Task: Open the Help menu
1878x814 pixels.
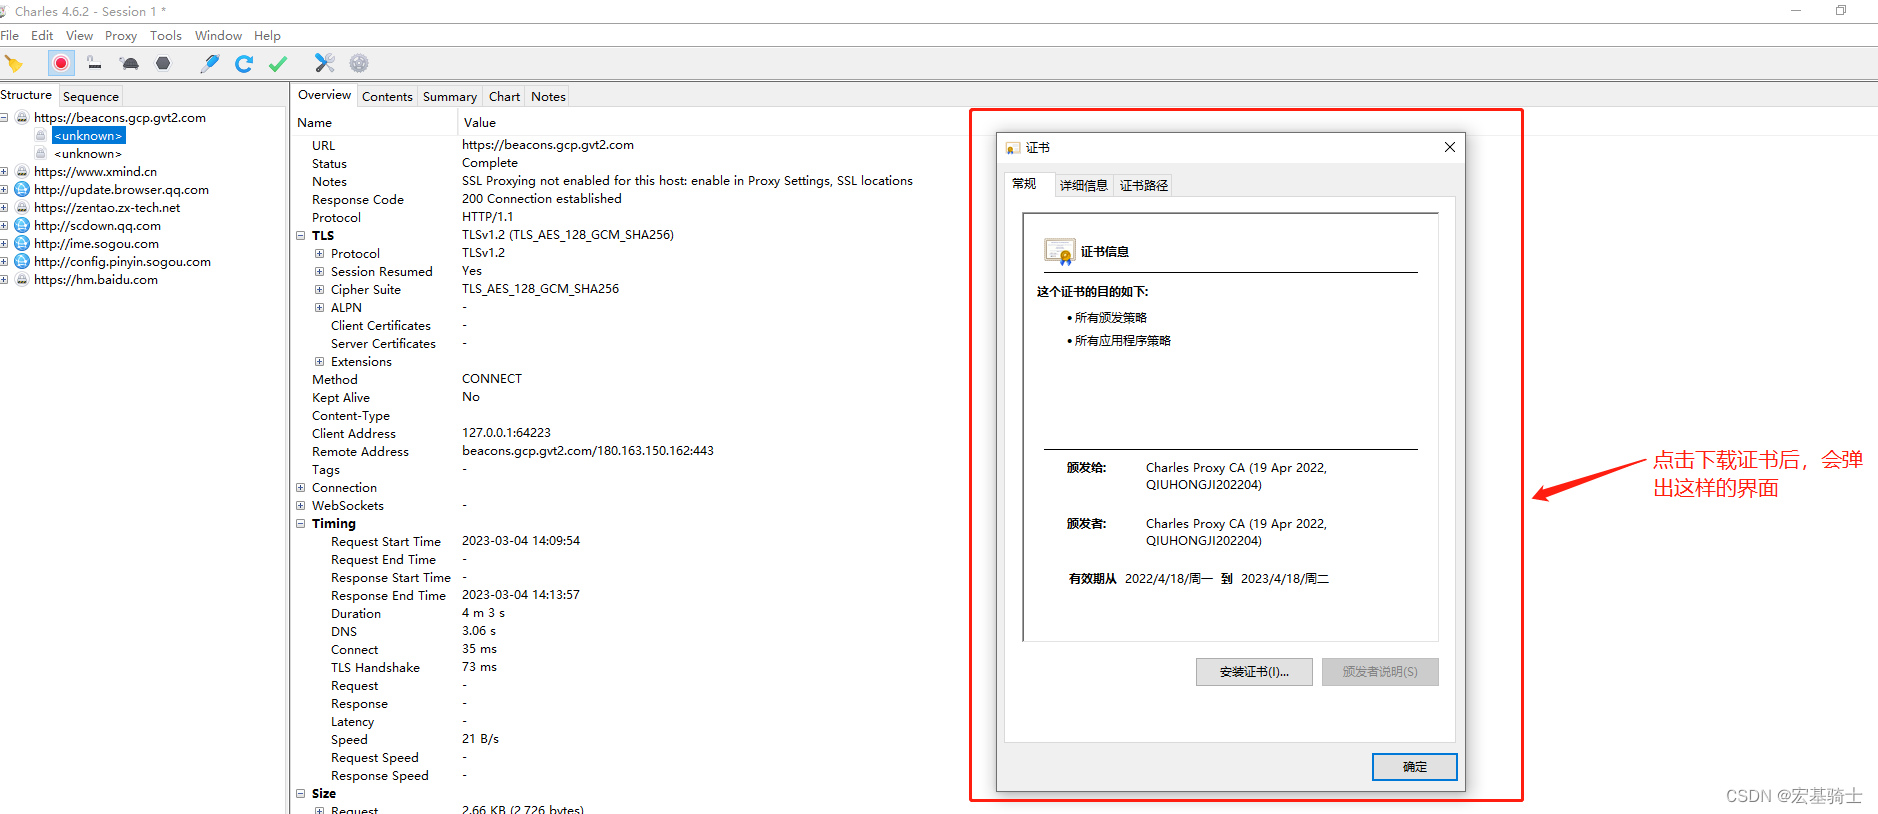Action: pyautogui.click(x=267, y=36)
